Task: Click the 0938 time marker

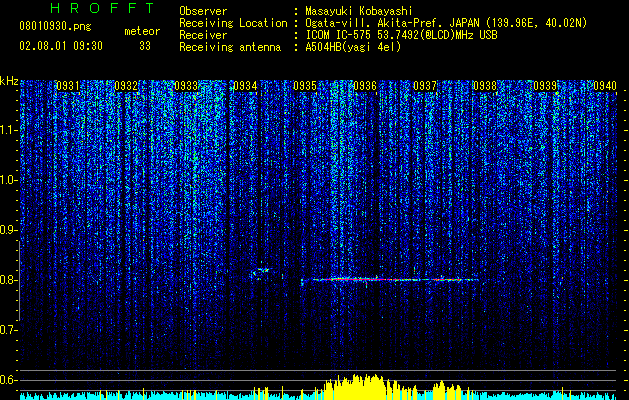Action: point(485,86)
